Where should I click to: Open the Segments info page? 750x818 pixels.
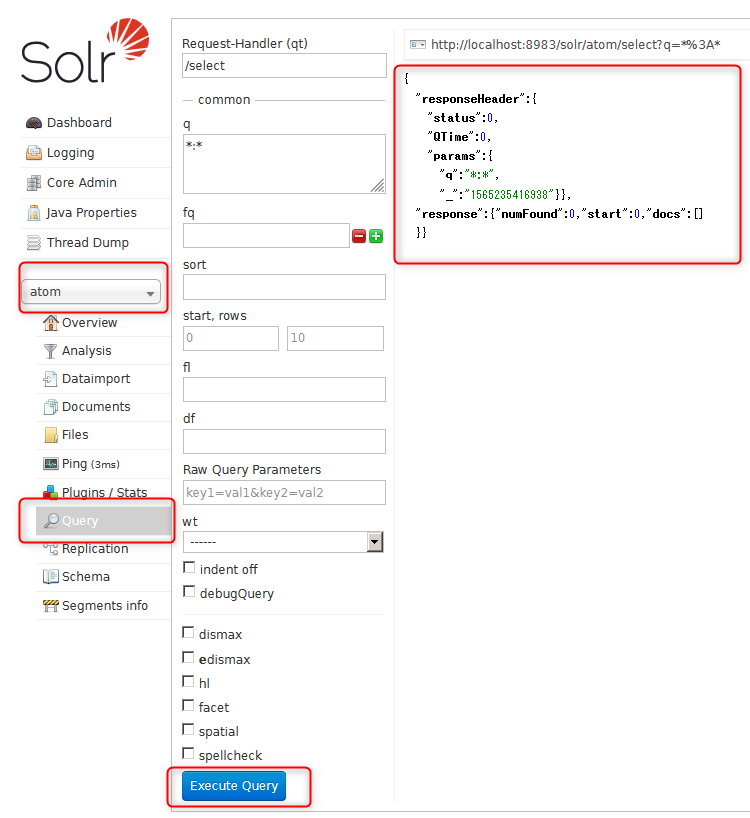pos(105,606)
